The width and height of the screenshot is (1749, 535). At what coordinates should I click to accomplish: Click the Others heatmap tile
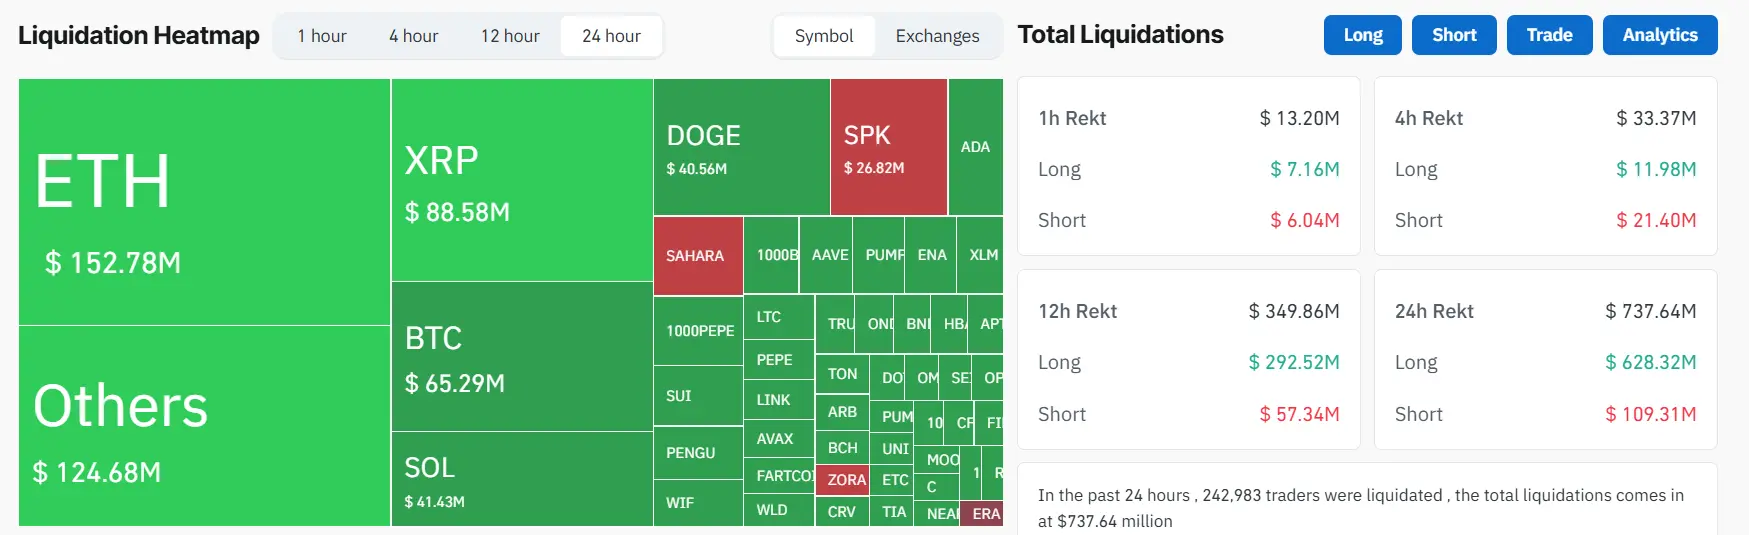tap(204, 426)
